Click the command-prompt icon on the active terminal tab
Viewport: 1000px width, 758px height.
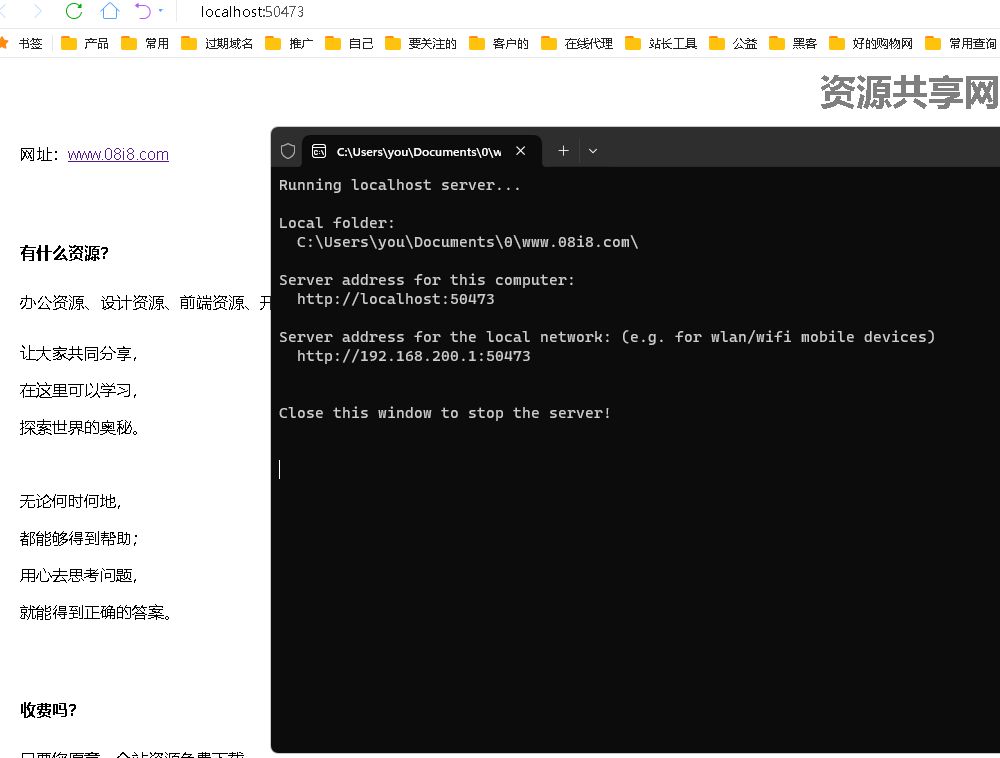point(319,151)
